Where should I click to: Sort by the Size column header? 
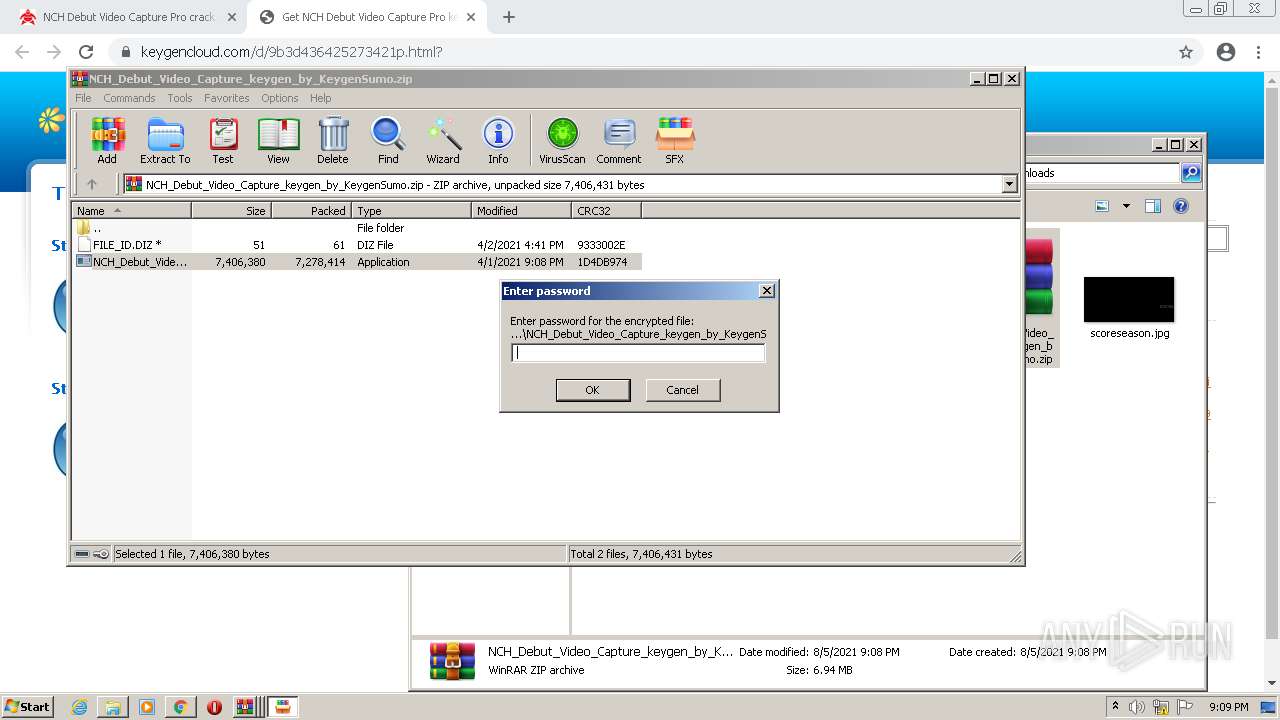coord(232,211)
